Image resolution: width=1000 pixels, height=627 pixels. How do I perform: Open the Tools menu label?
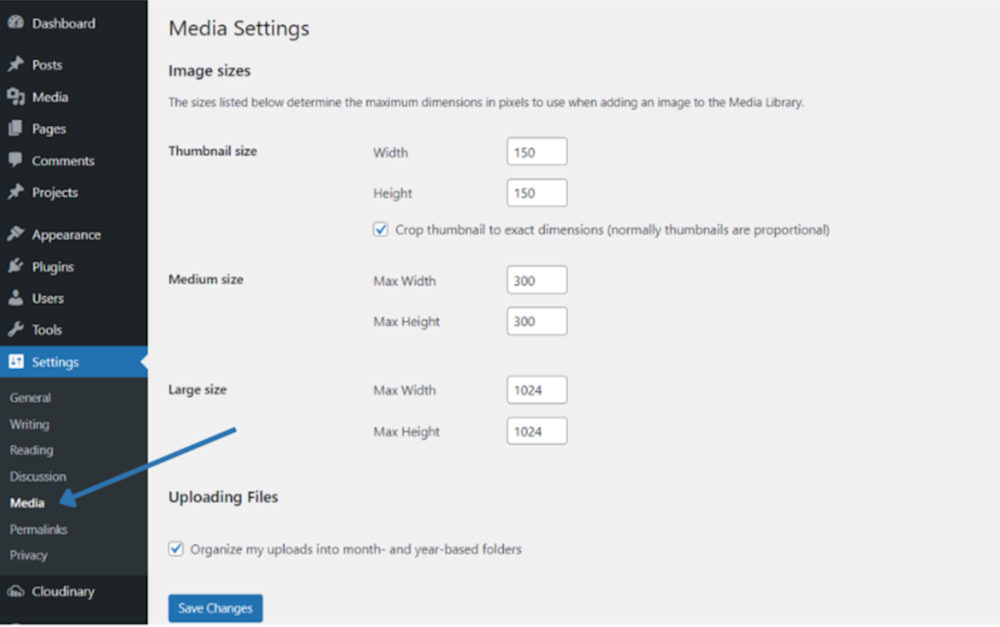click(47, 330)
